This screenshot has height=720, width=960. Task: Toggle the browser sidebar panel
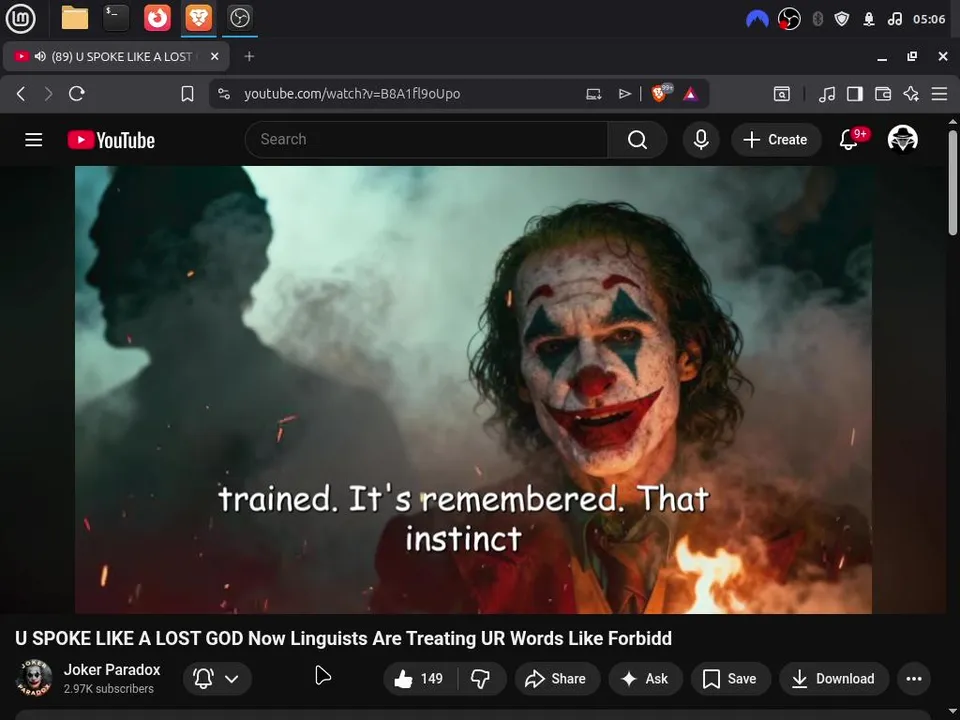[x=855, y=94]
